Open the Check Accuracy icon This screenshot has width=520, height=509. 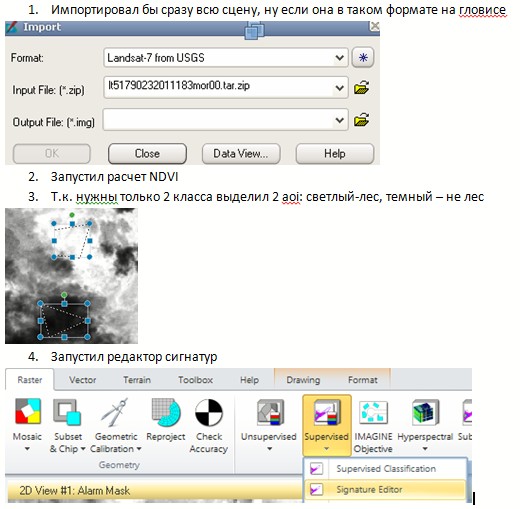[x=209, y=413]
